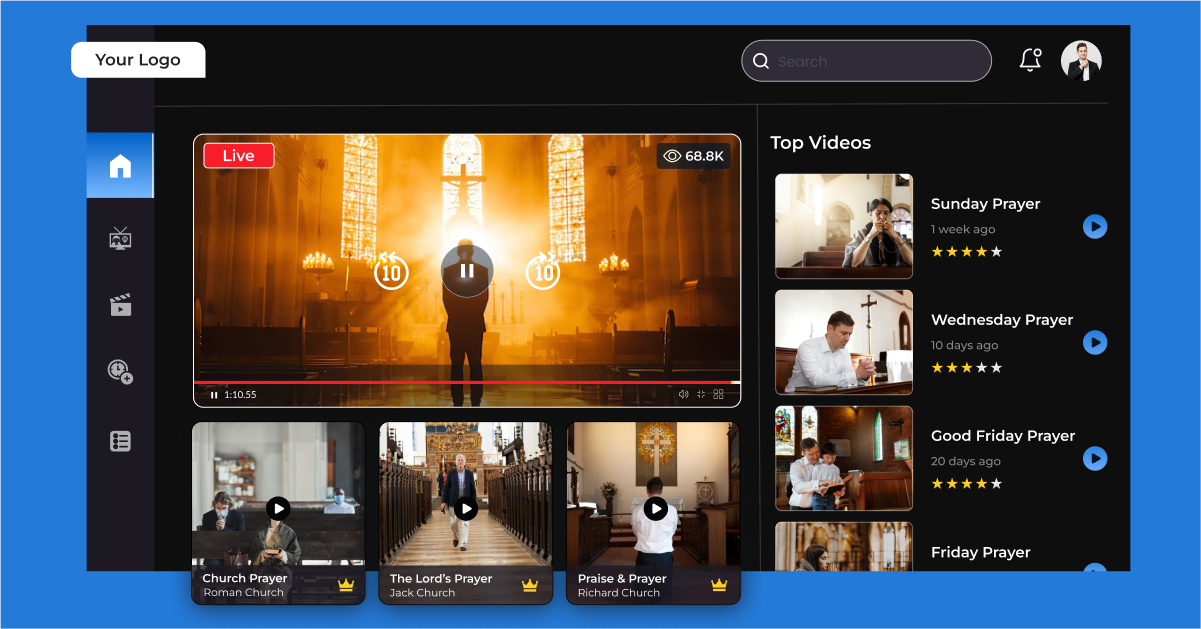Click the Live badge on the stream
The image size is (1201, 629).
(238, 155)
